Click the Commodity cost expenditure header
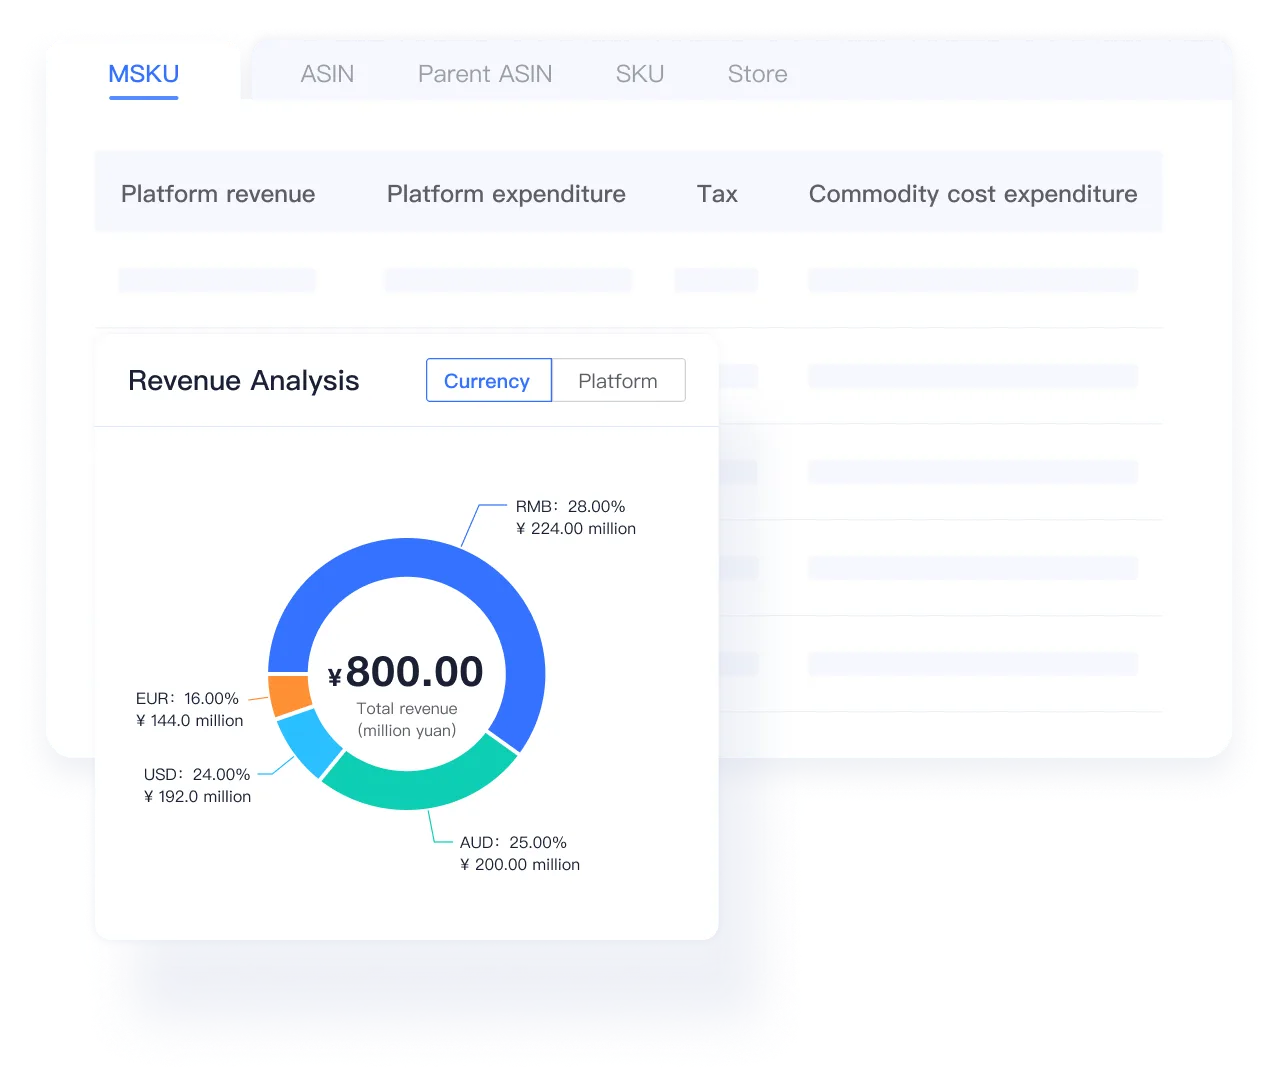1280x1072 pixels. [x=972, y=194]
